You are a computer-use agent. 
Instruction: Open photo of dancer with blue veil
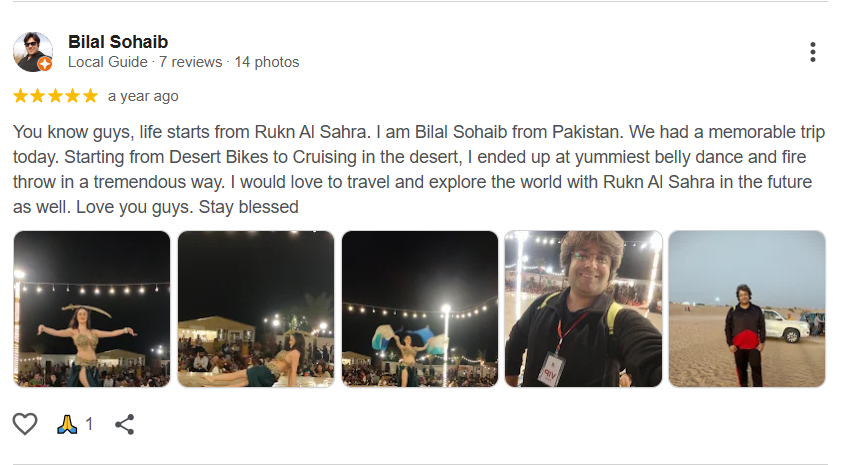pyautogui.click(x=420, y=309)
